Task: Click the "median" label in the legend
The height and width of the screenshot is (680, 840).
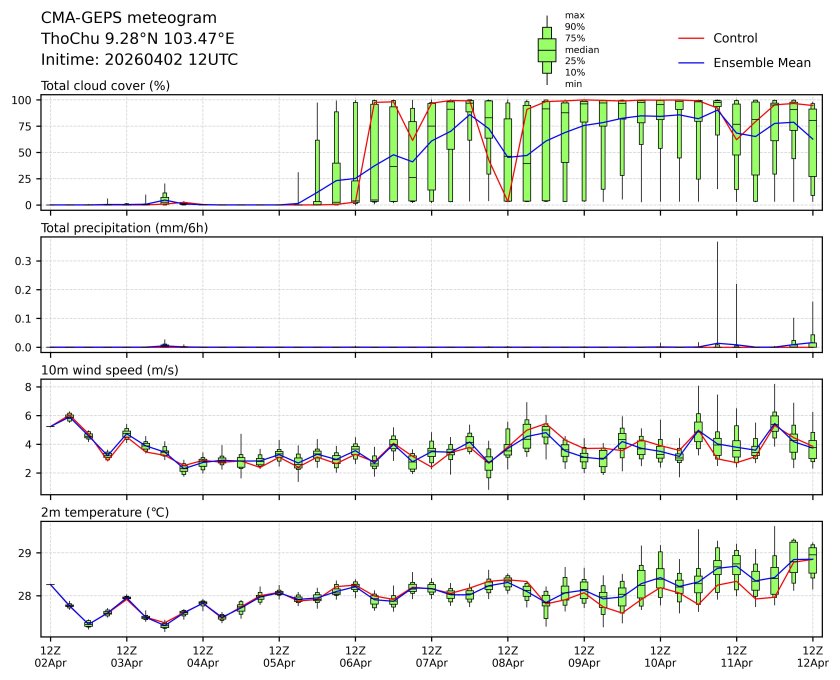Action: point(581,49)
